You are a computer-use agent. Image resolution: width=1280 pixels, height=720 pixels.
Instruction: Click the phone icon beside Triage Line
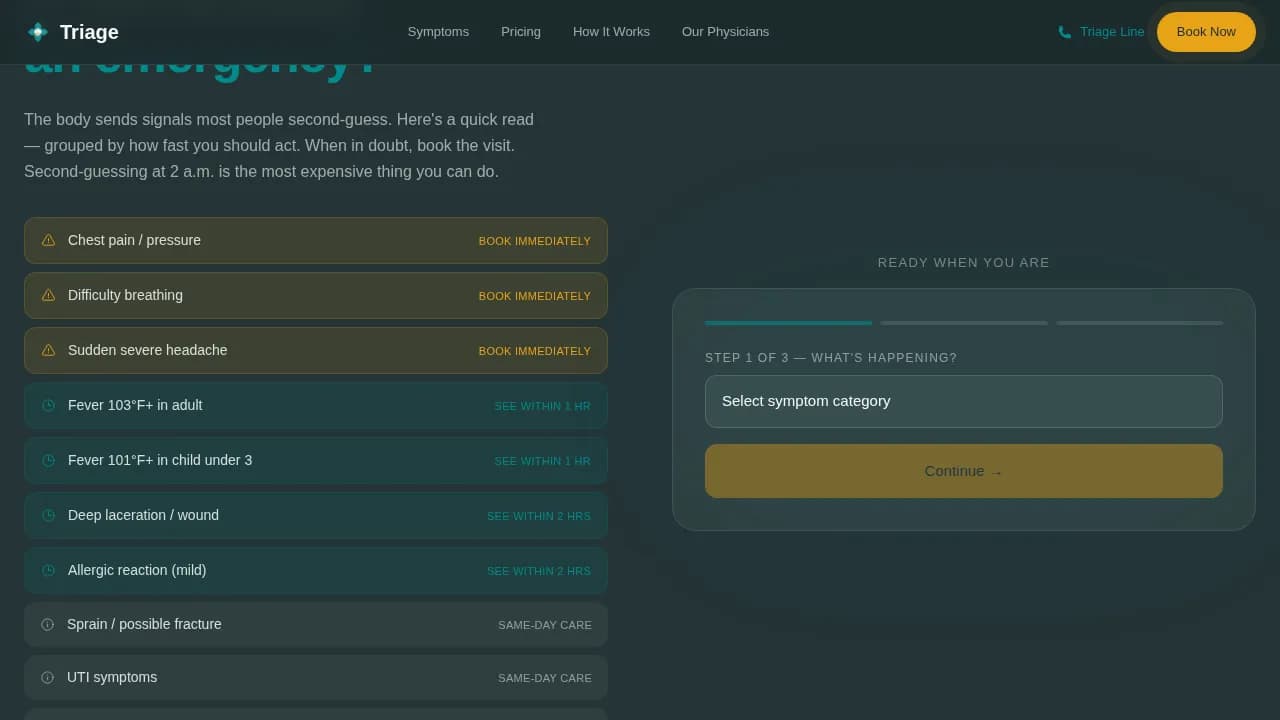point(1065,32)
